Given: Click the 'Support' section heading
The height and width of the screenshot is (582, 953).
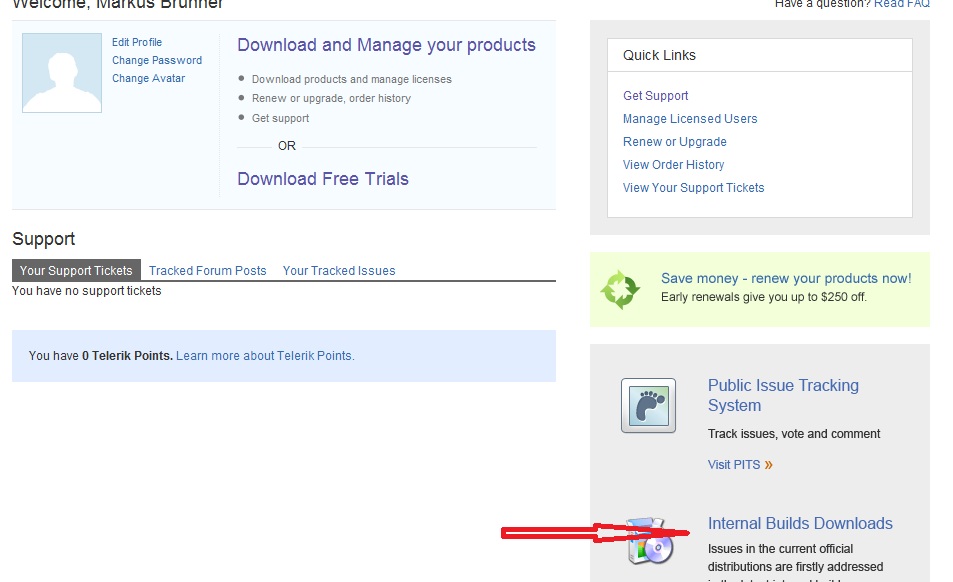Looking at the screenshot, I should click(44, 239).
